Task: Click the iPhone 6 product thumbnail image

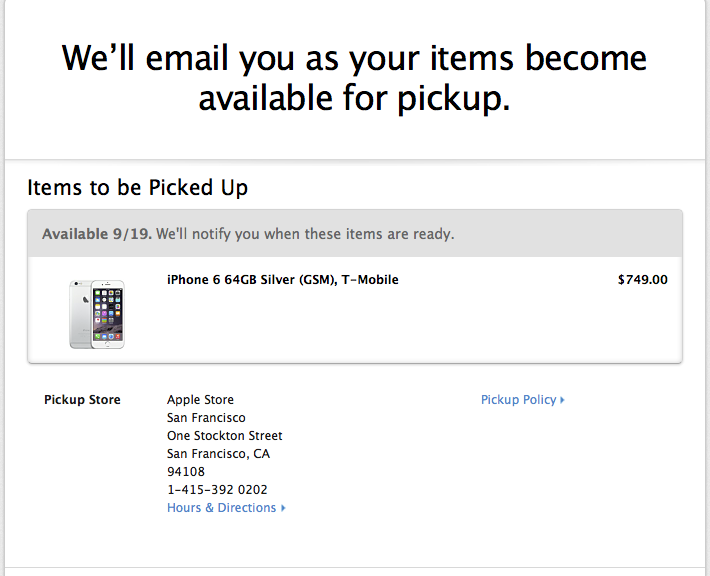Action: (97, 314)
